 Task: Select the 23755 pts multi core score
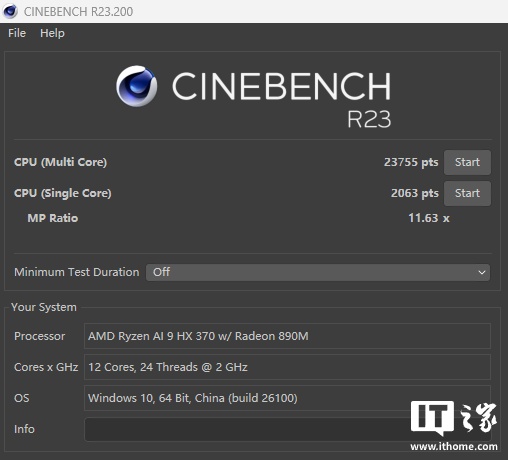pos(411,162)
